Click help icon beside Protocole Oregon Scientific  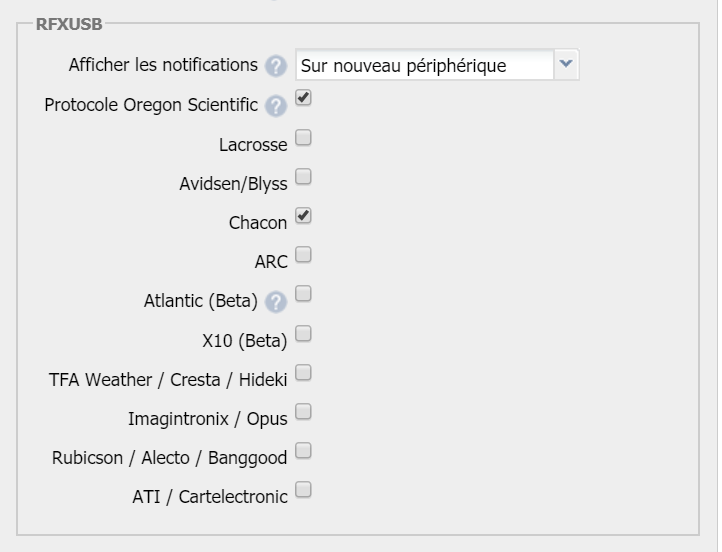click(276, 106)
